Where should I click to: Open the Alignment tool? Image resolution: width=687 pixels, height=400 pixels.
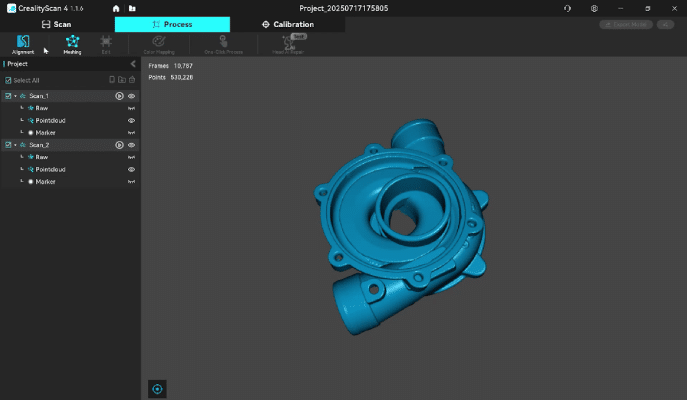(23, 44)
